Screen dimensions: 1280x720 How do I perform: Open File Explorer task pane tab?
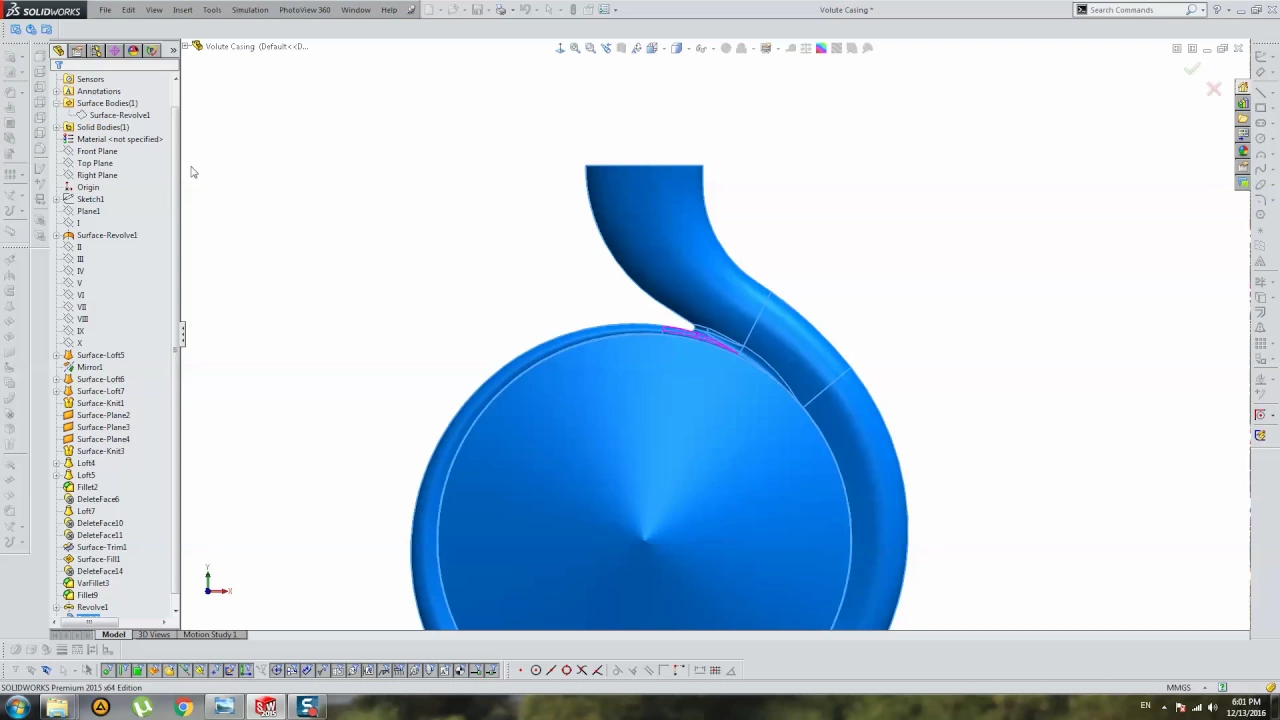point(1243,119)
